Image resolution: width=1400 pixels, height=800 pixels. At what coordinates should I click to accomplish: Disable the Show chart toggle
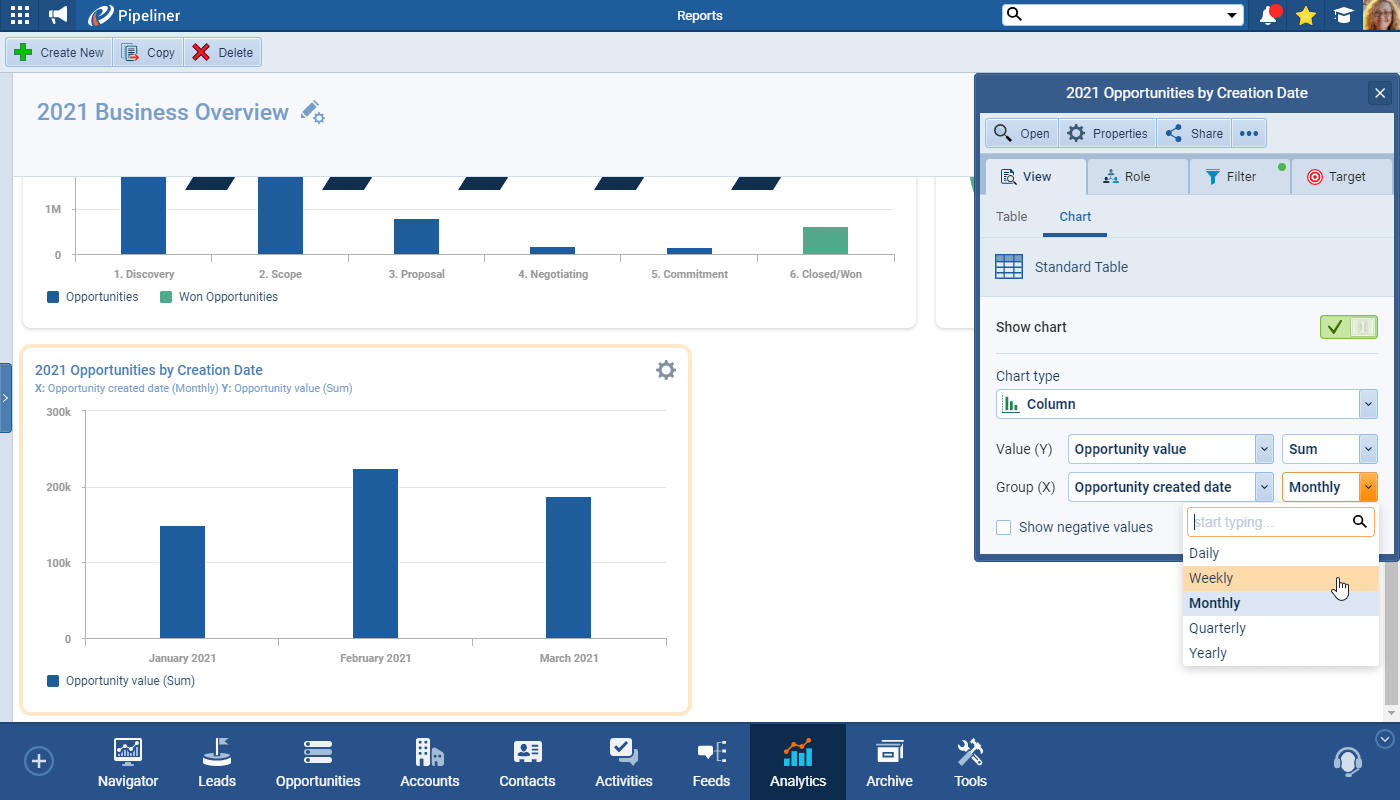[1348, 327]
